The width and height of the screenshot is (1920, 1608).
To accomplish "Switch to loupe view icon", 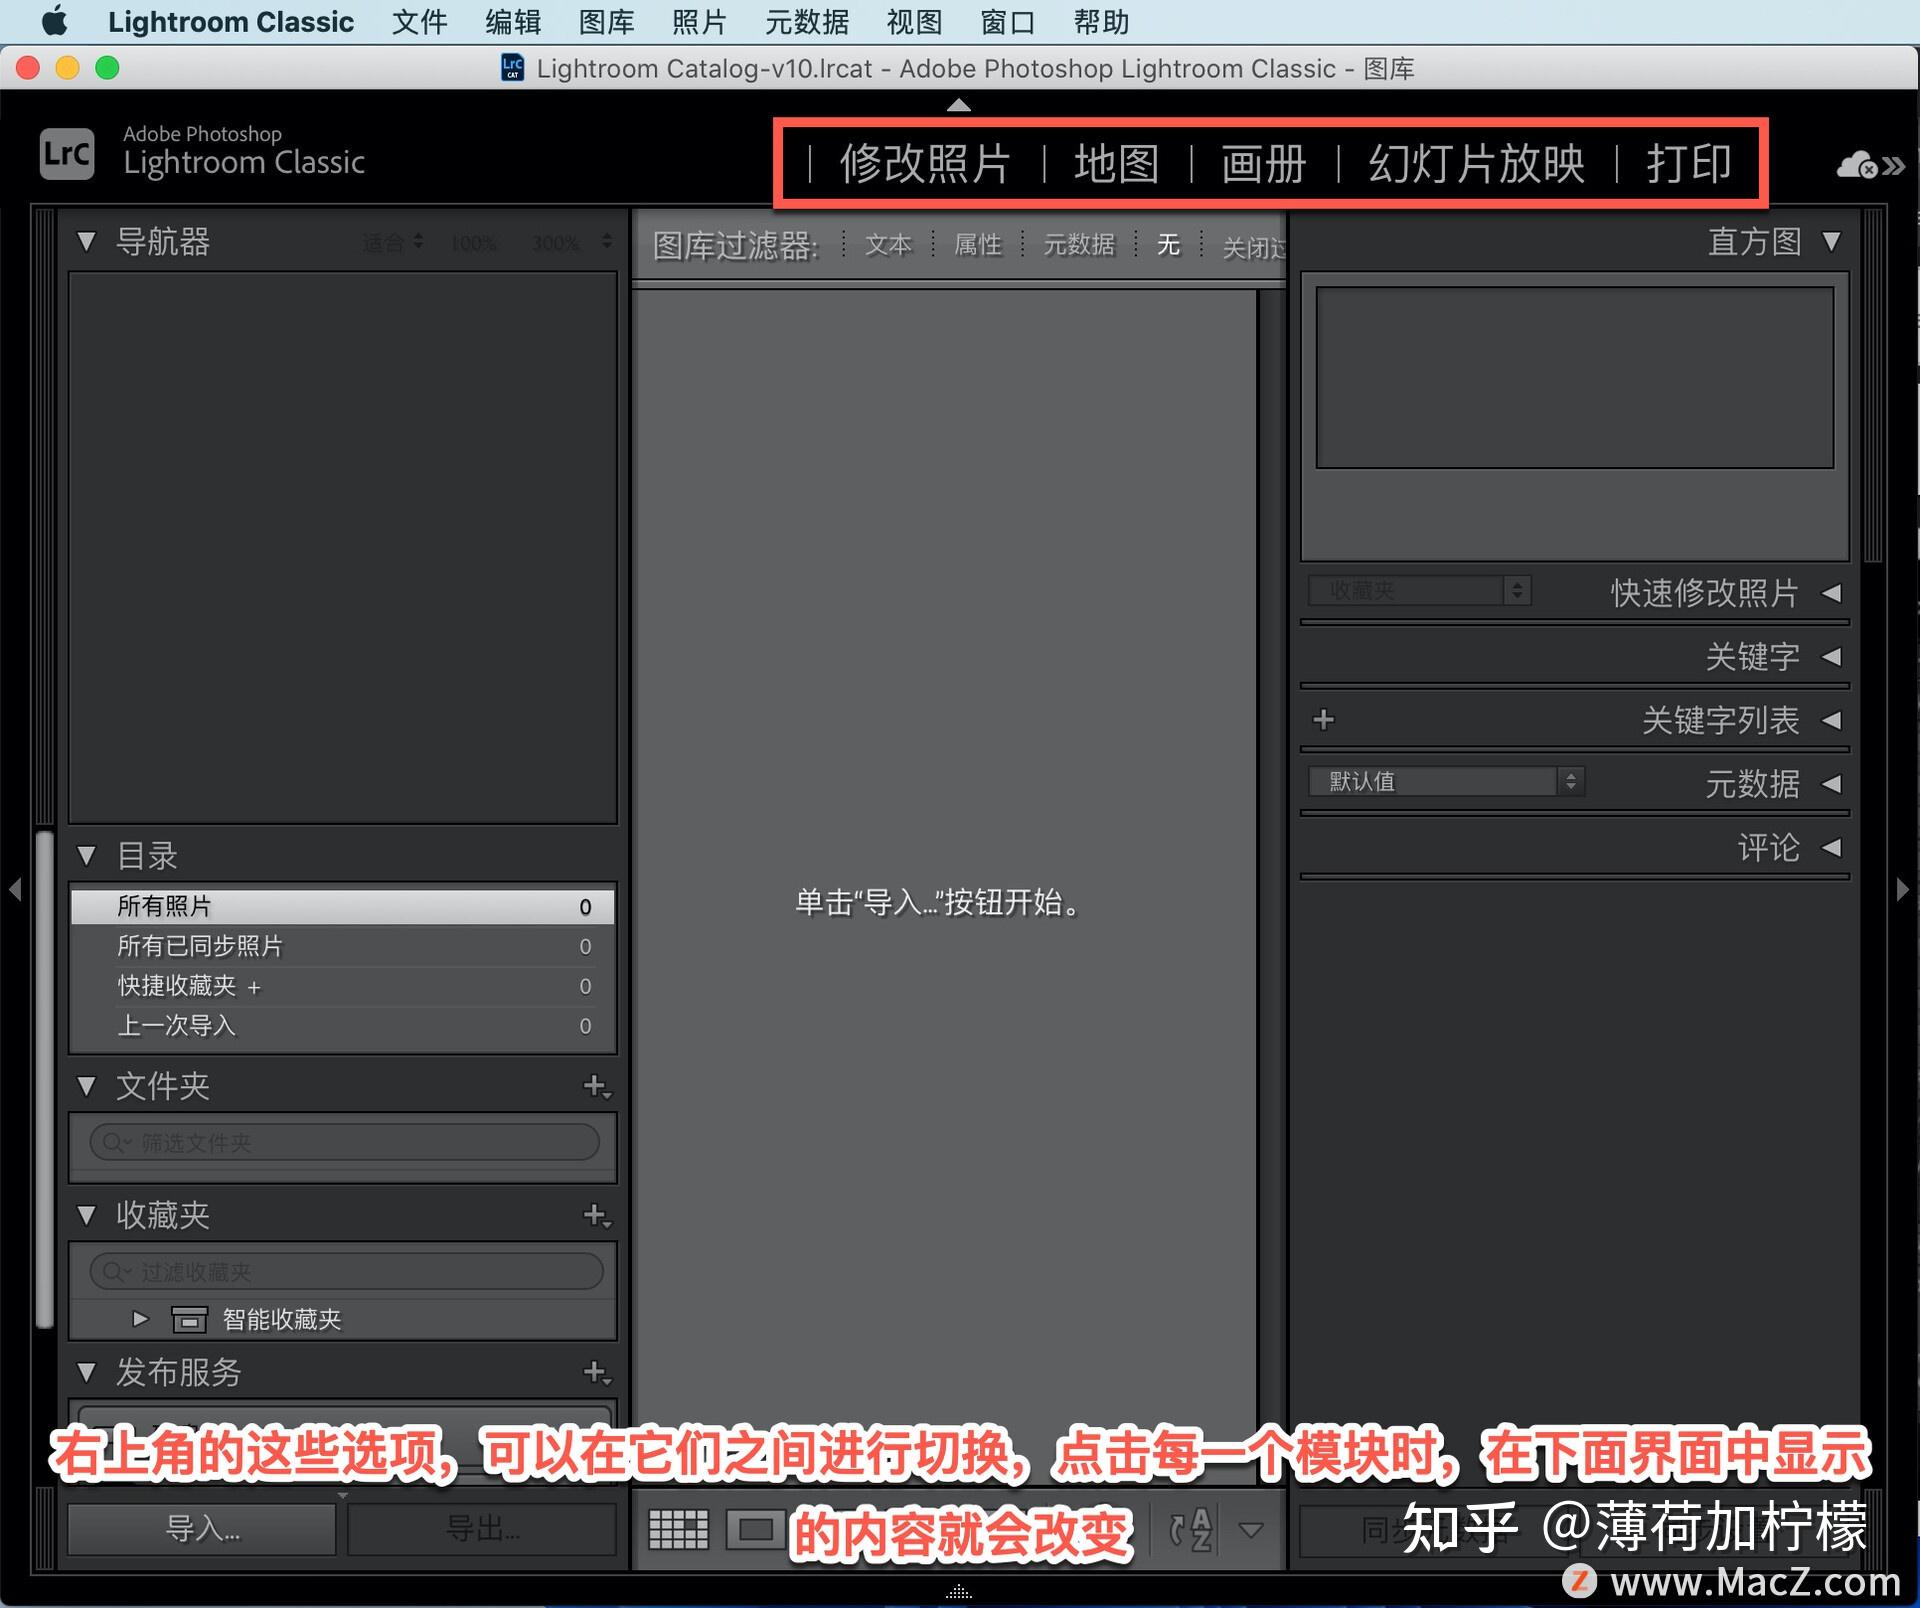I will 755,1529.
